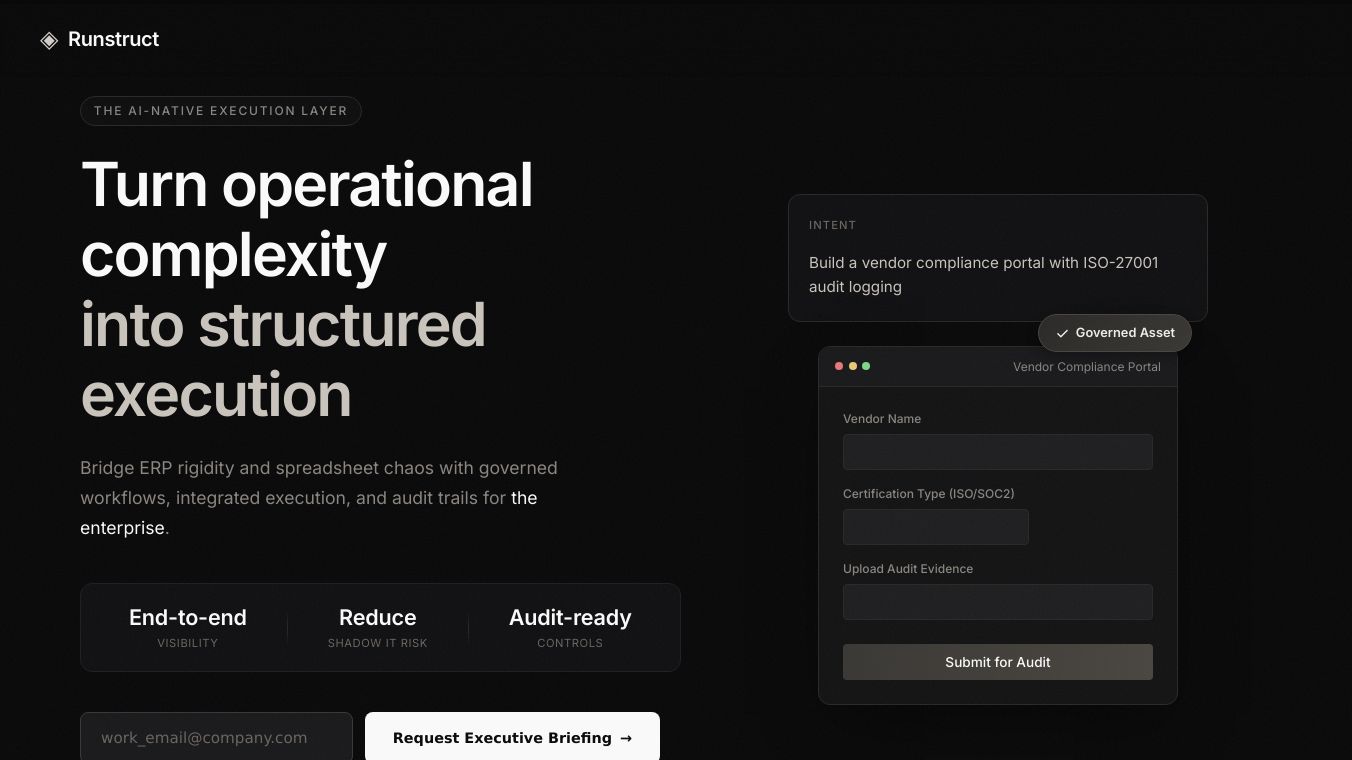The width and height of the screenshot is (1352, 760).
Task: Focus the work email input field
Action: (x=216, y=738)
